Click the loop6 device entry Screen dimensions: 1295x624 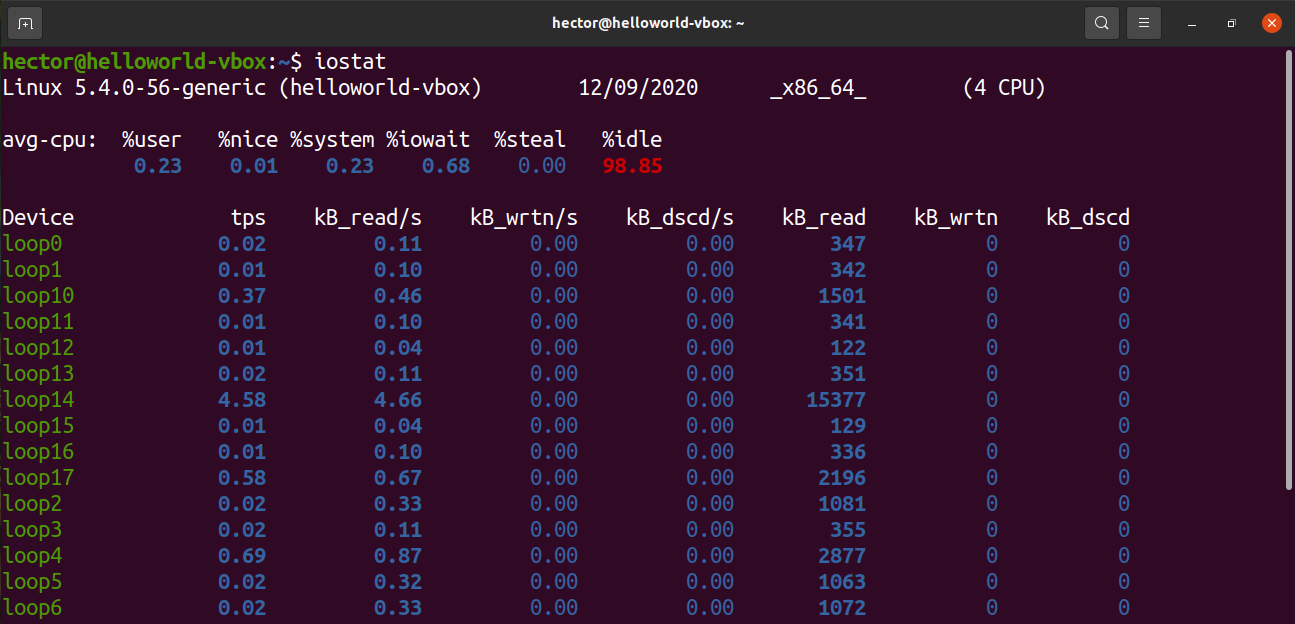[32, 608]
